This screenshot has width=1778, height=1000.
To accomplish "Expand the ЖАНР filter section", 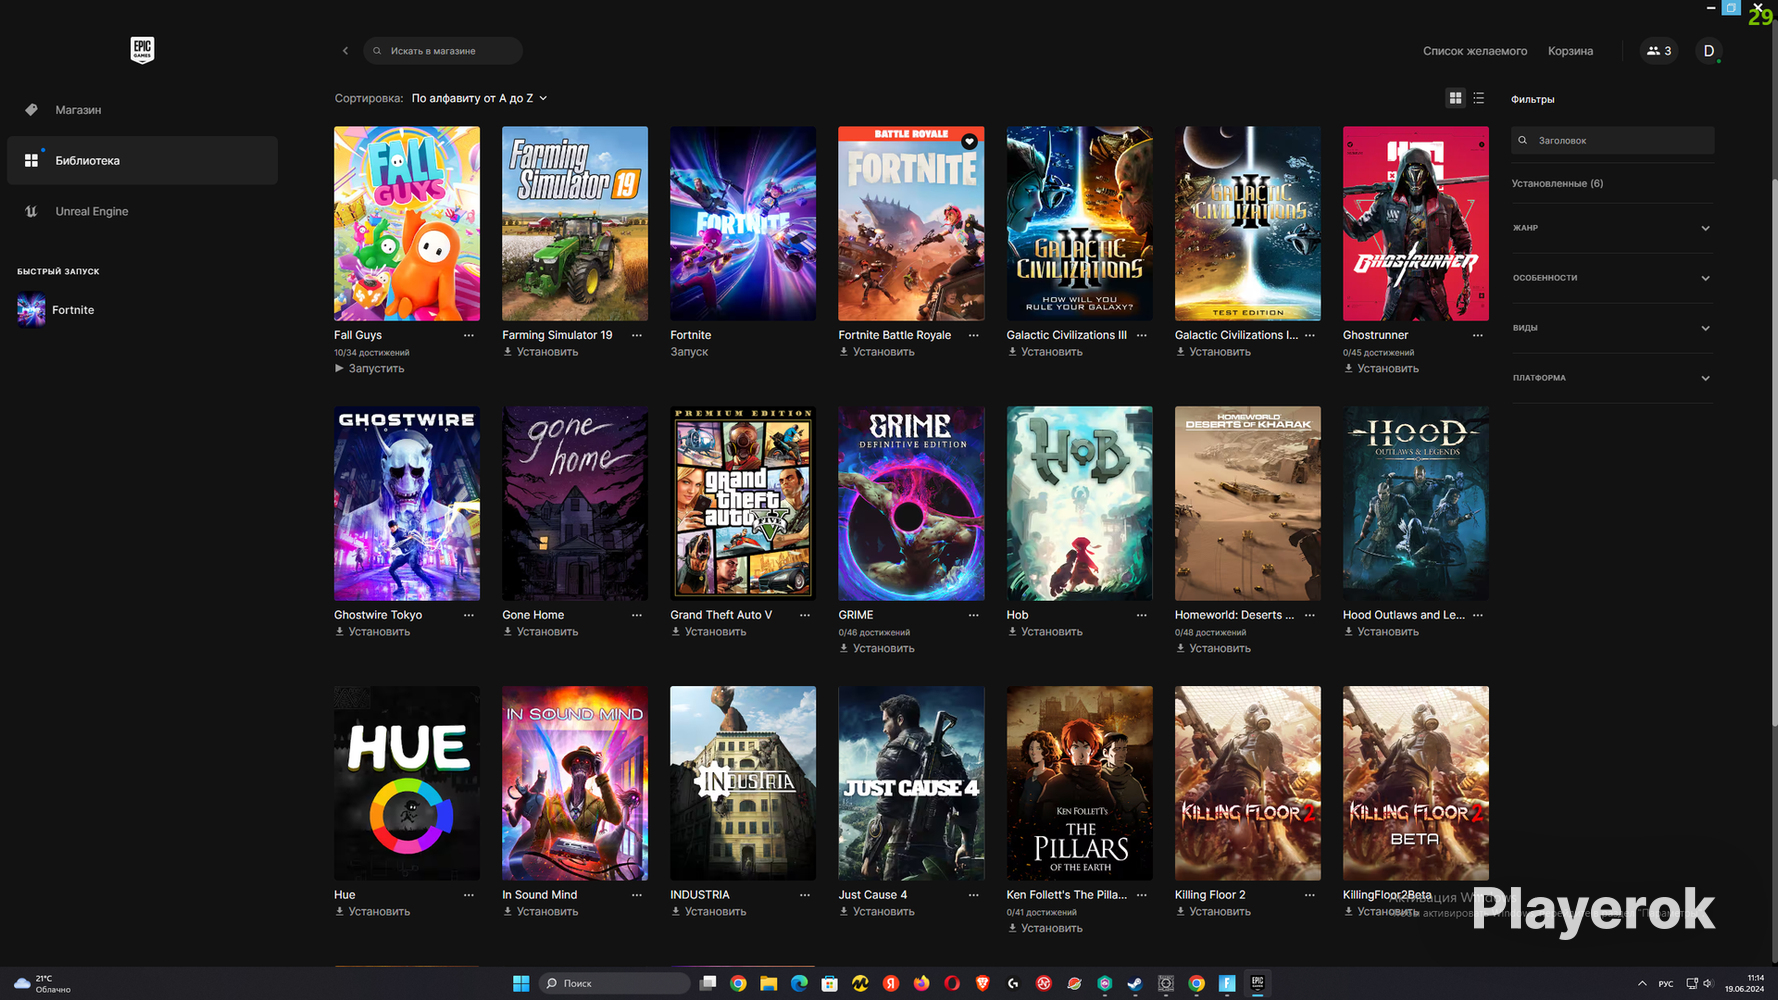I will tap(1612, 228).
